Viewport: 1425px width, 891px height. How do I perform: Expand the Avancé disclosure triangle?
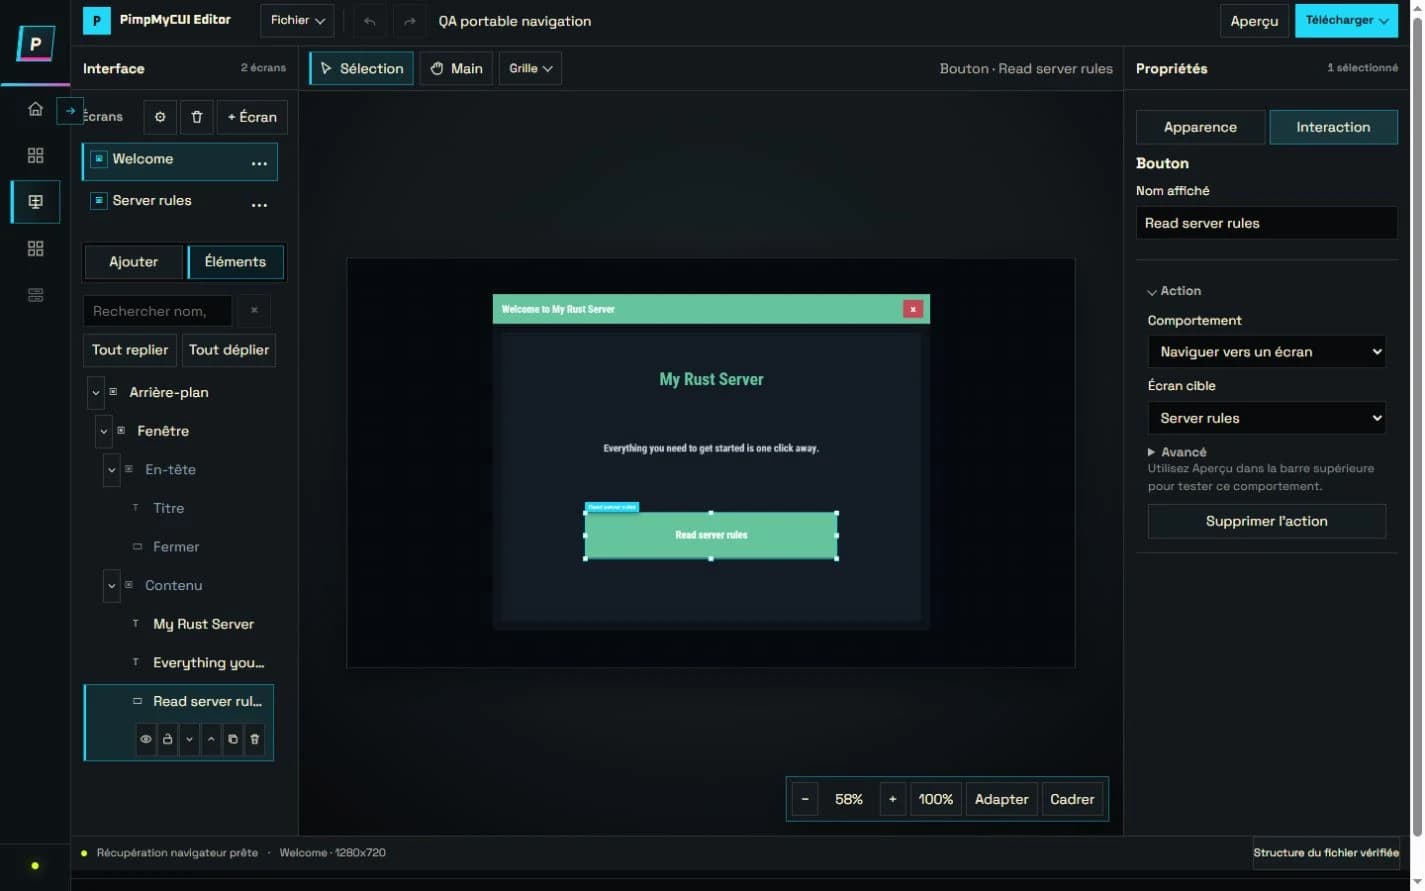[x=1151, y=453]
